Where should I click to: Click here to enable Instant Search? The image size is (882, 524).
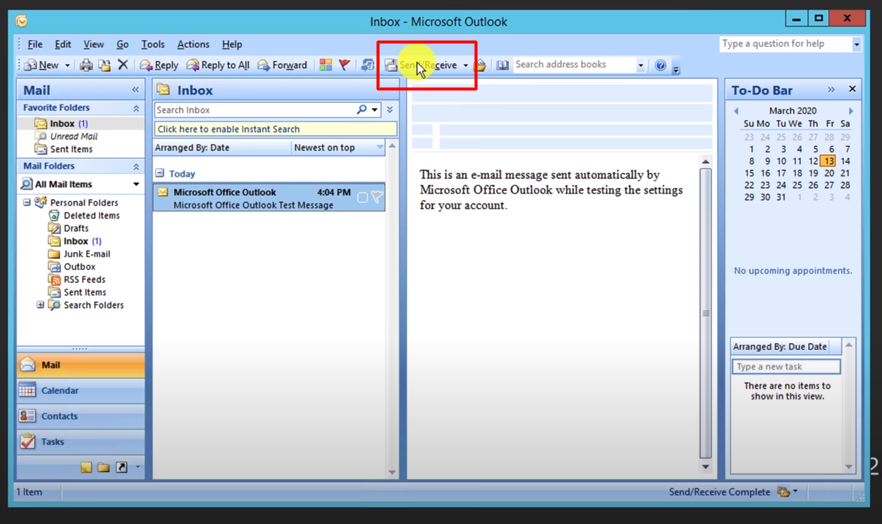click(x=276, y=129)
